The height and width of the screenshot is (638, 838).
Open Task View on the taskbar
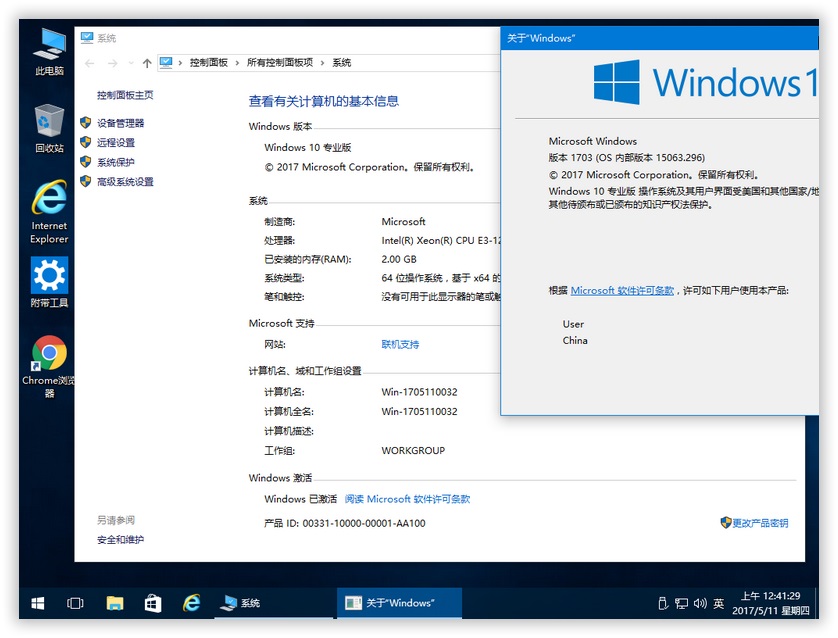click(75, 603)
